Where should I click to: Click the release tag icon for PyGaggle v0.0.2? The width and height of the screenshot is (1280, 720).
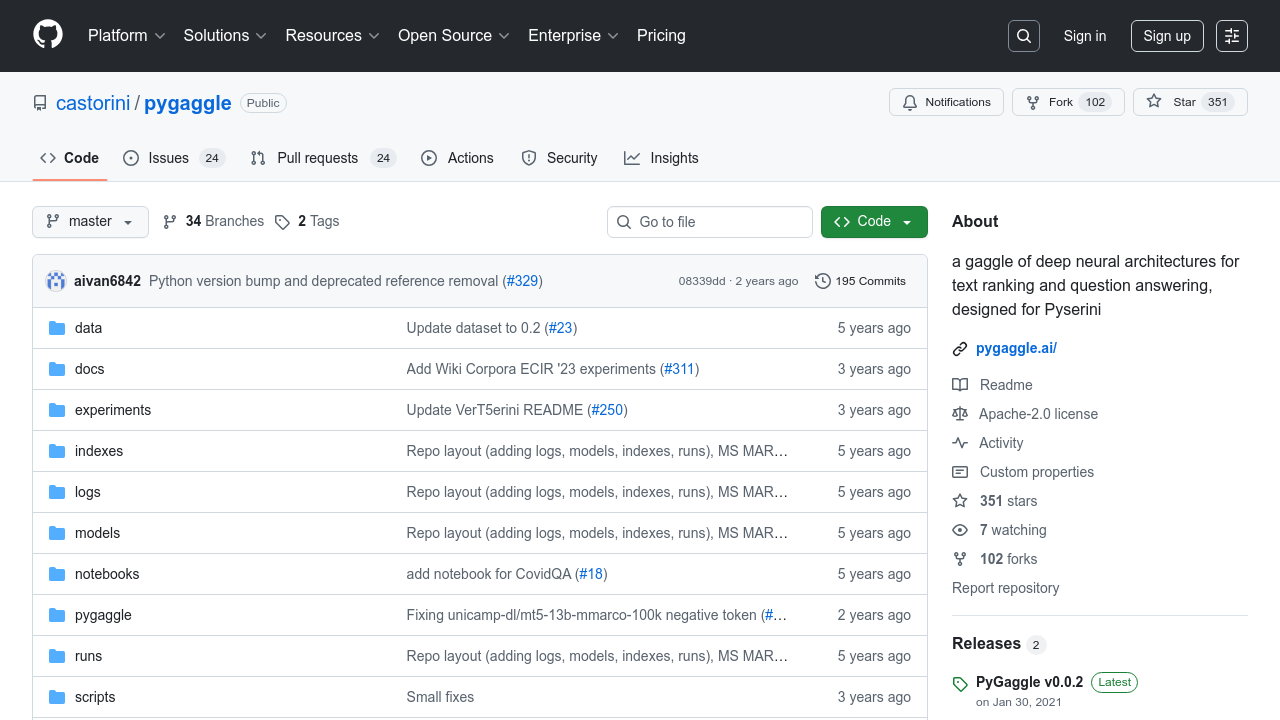960,683
